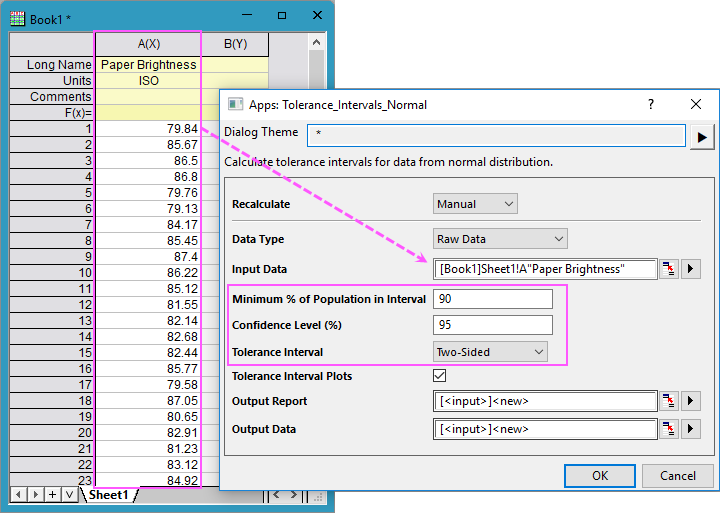Image resolution: width=720 pixels, height=513 pixels.
Task: Click the range selector icon beside Input Data
Action: [669, 269]
